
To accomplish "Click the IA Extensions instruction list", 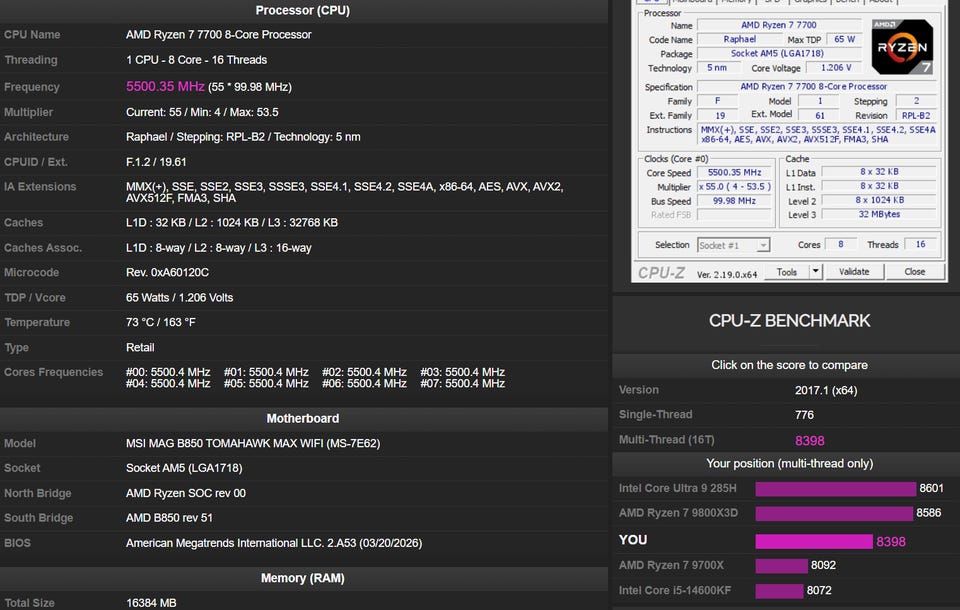I will pyautogui.click(x=344, y=192).
